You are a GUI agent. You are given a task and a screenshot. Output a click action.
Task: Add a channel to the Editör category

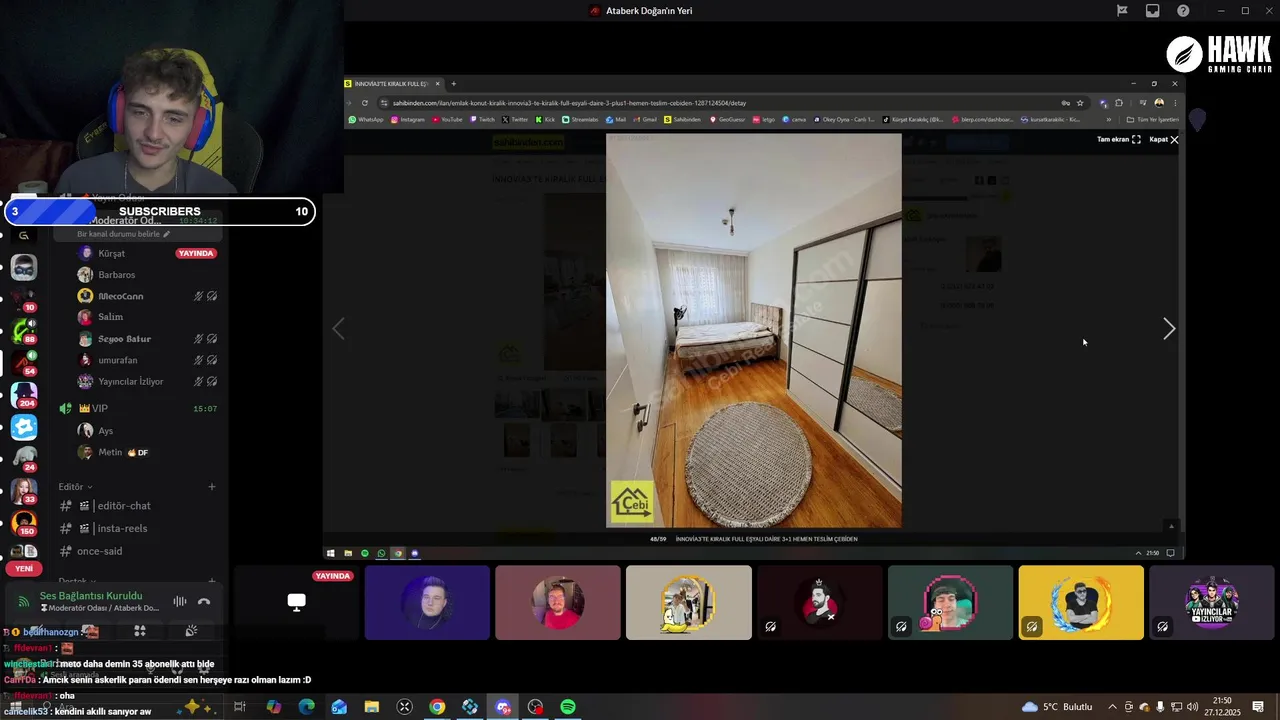point(212,487)
